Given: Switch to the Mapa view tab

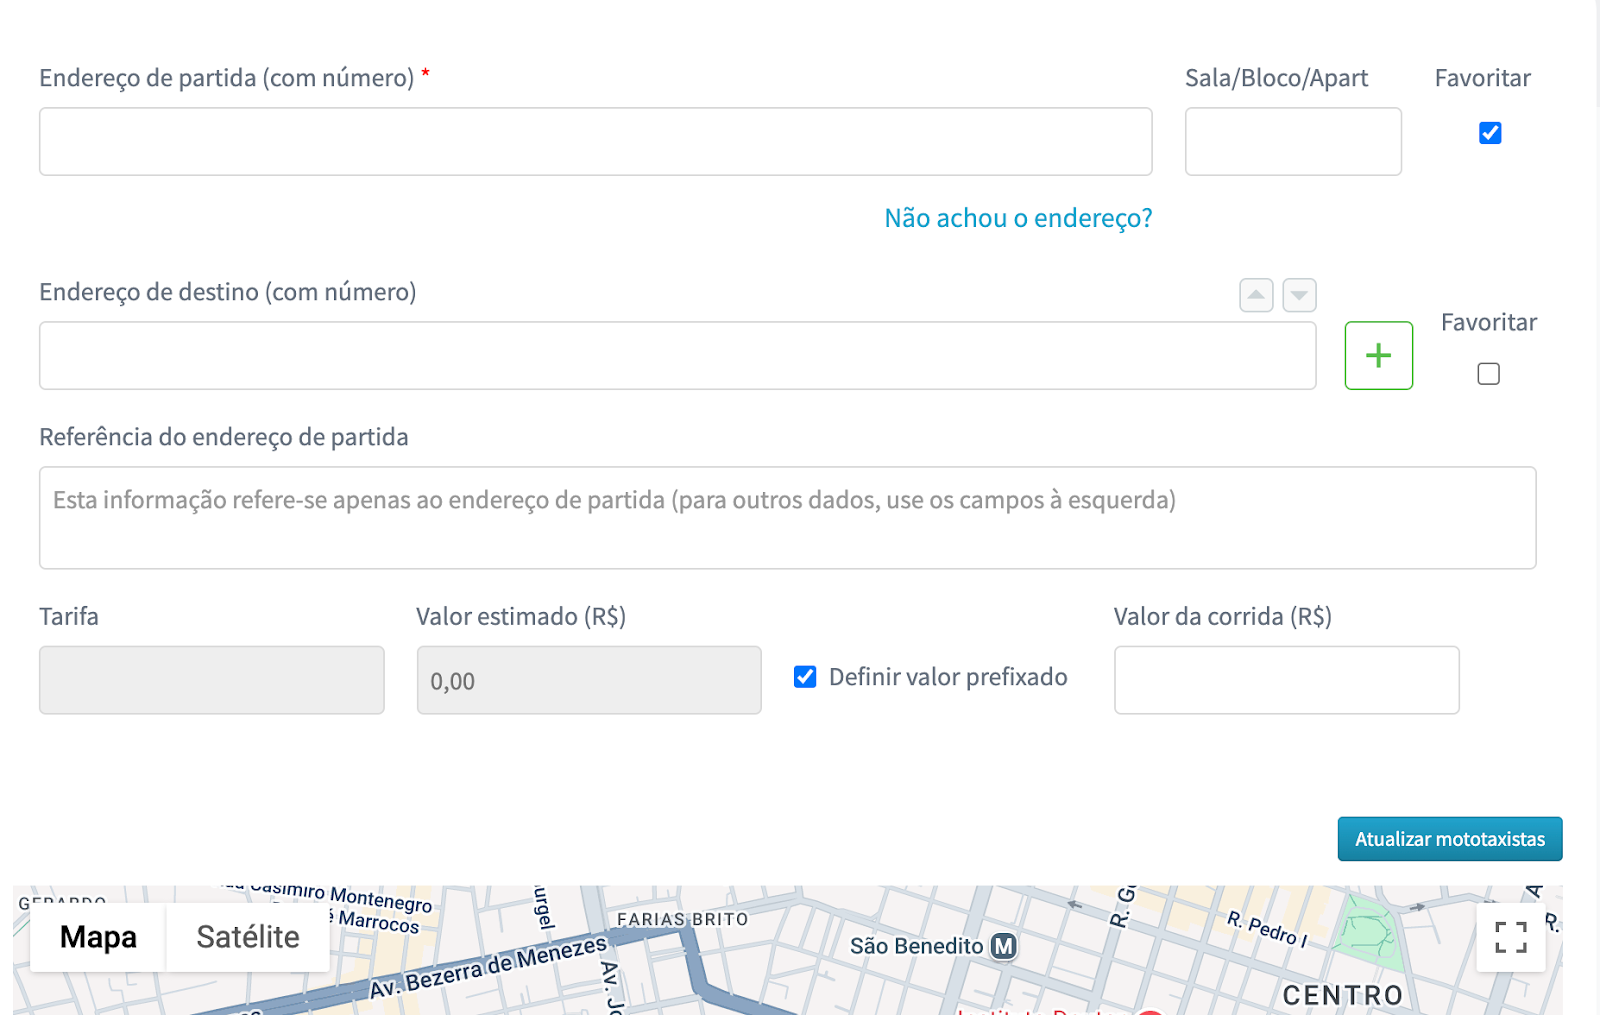Looking at the screenshot, I should pyautogui.click(x=98, y=937).
